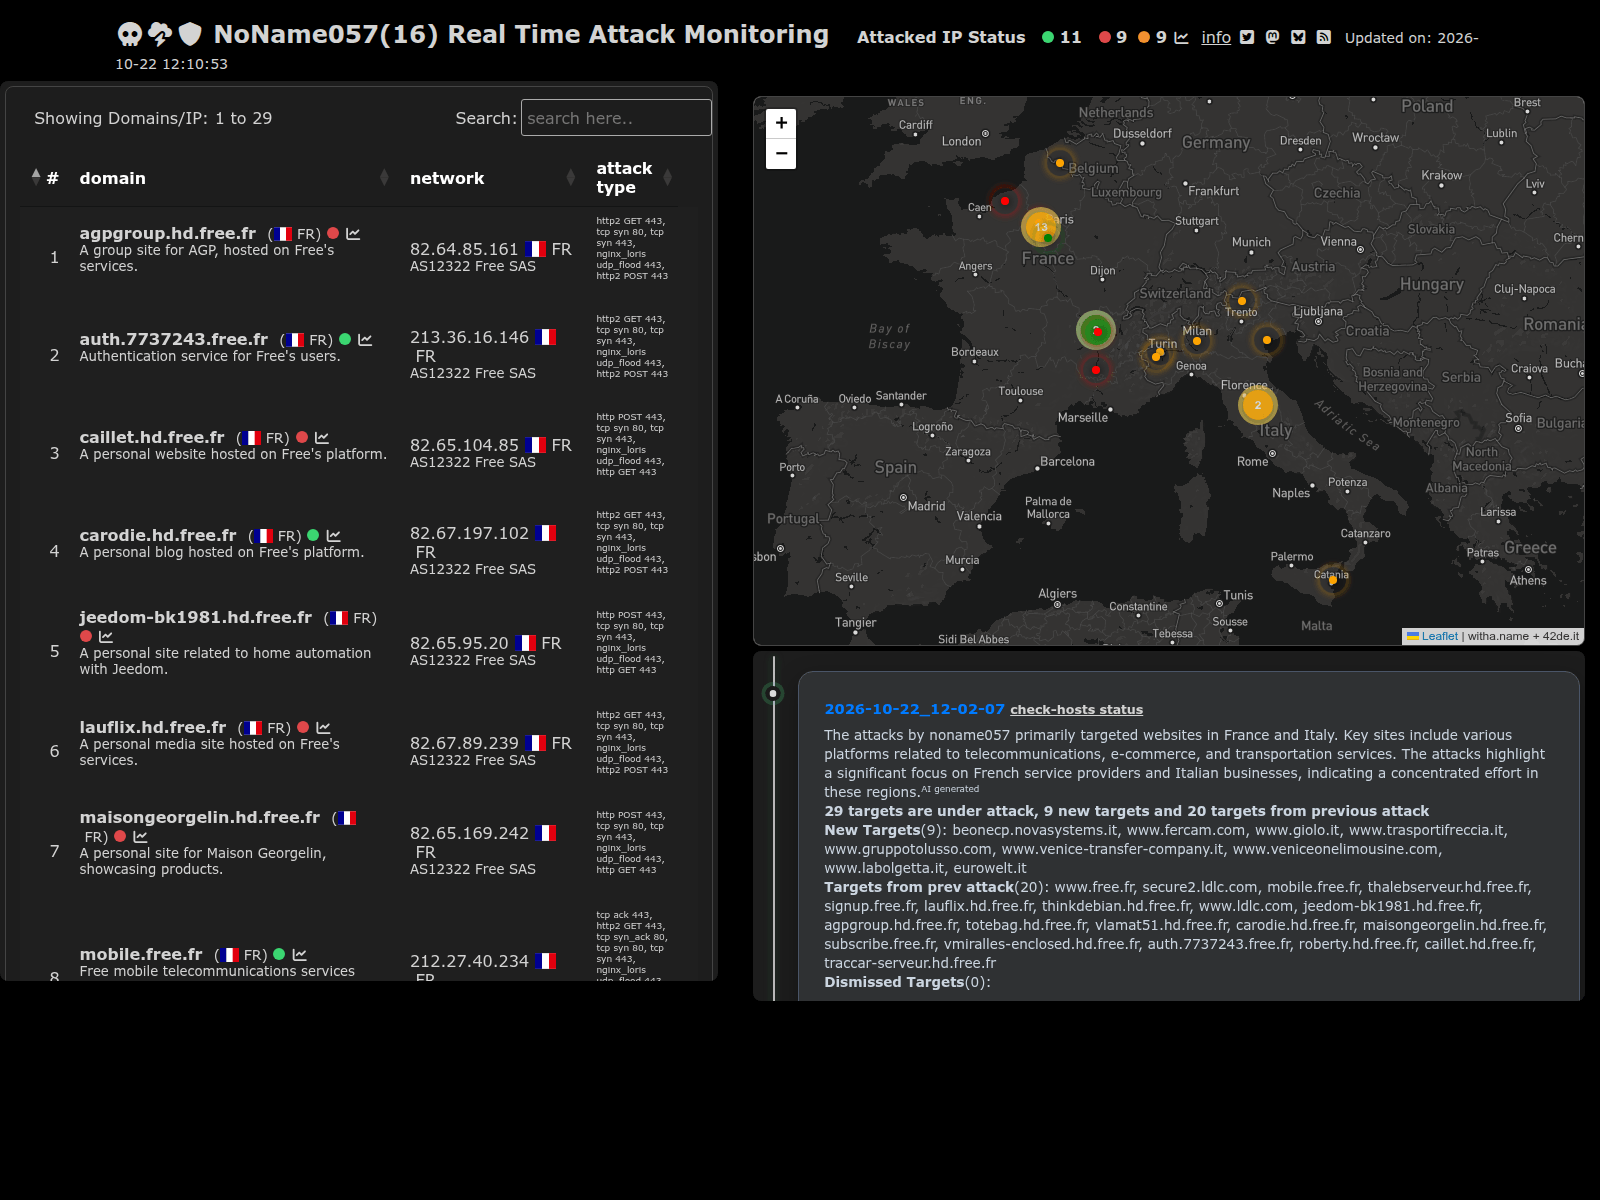Viewport: 1600px width, 1200px height.
Task: Open the Twitter icon link in header
Action: tap(1247, 37)
